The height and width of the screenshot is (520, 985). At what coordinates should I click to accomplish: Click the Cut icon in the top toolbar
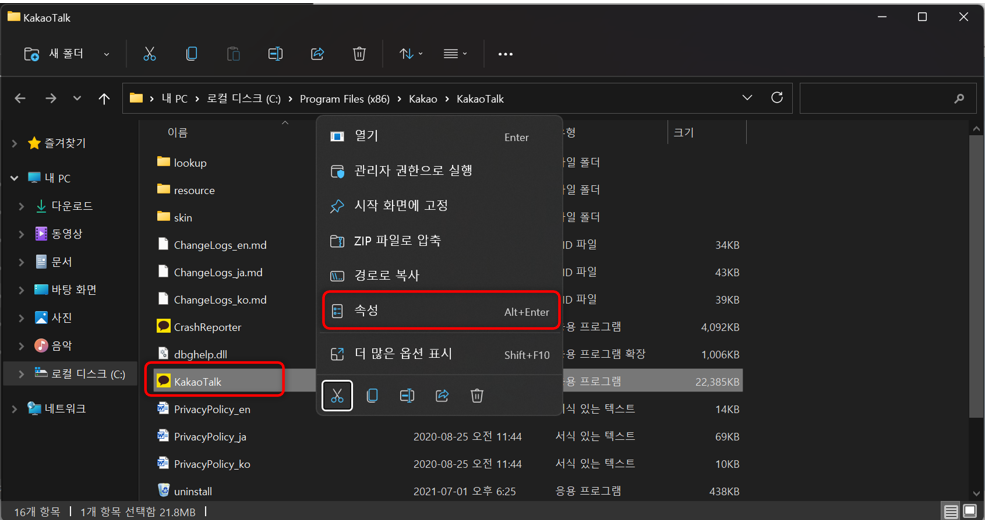coord(149,54)
